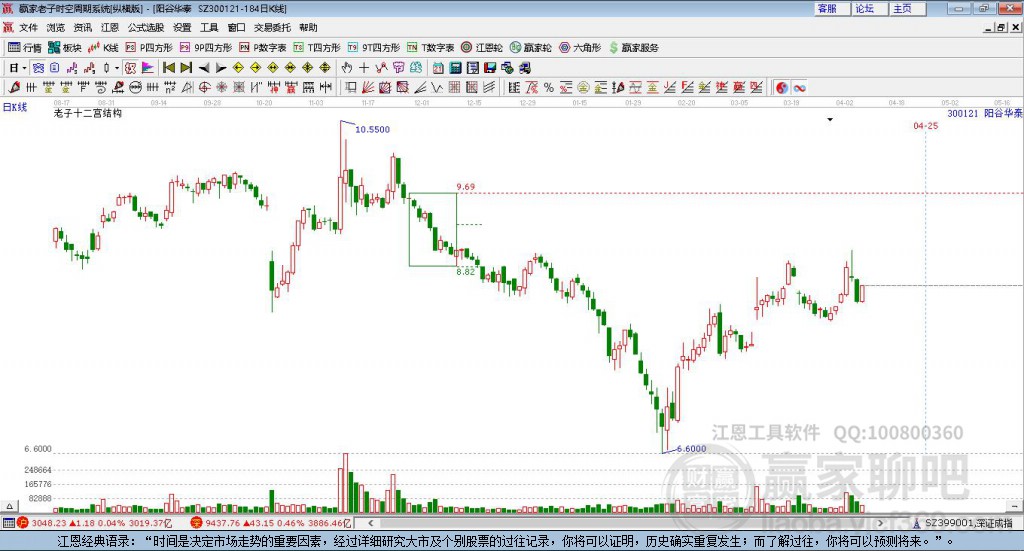This screenshot has width=1024, height=551.
Task: Open the 交易委托 menu
Action: click(x=272, y=27)
